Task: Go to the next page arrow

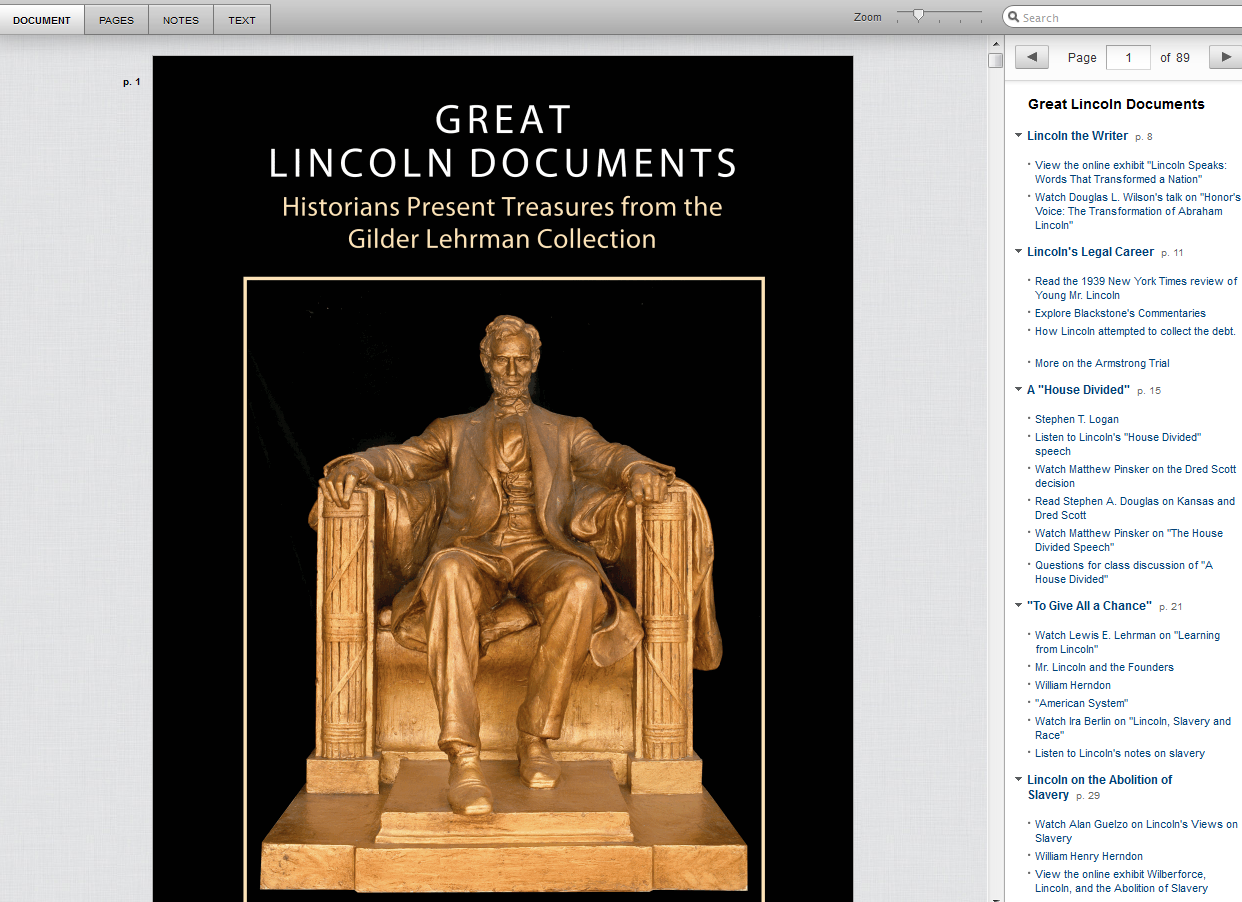Action: (x=1225, y=57)
